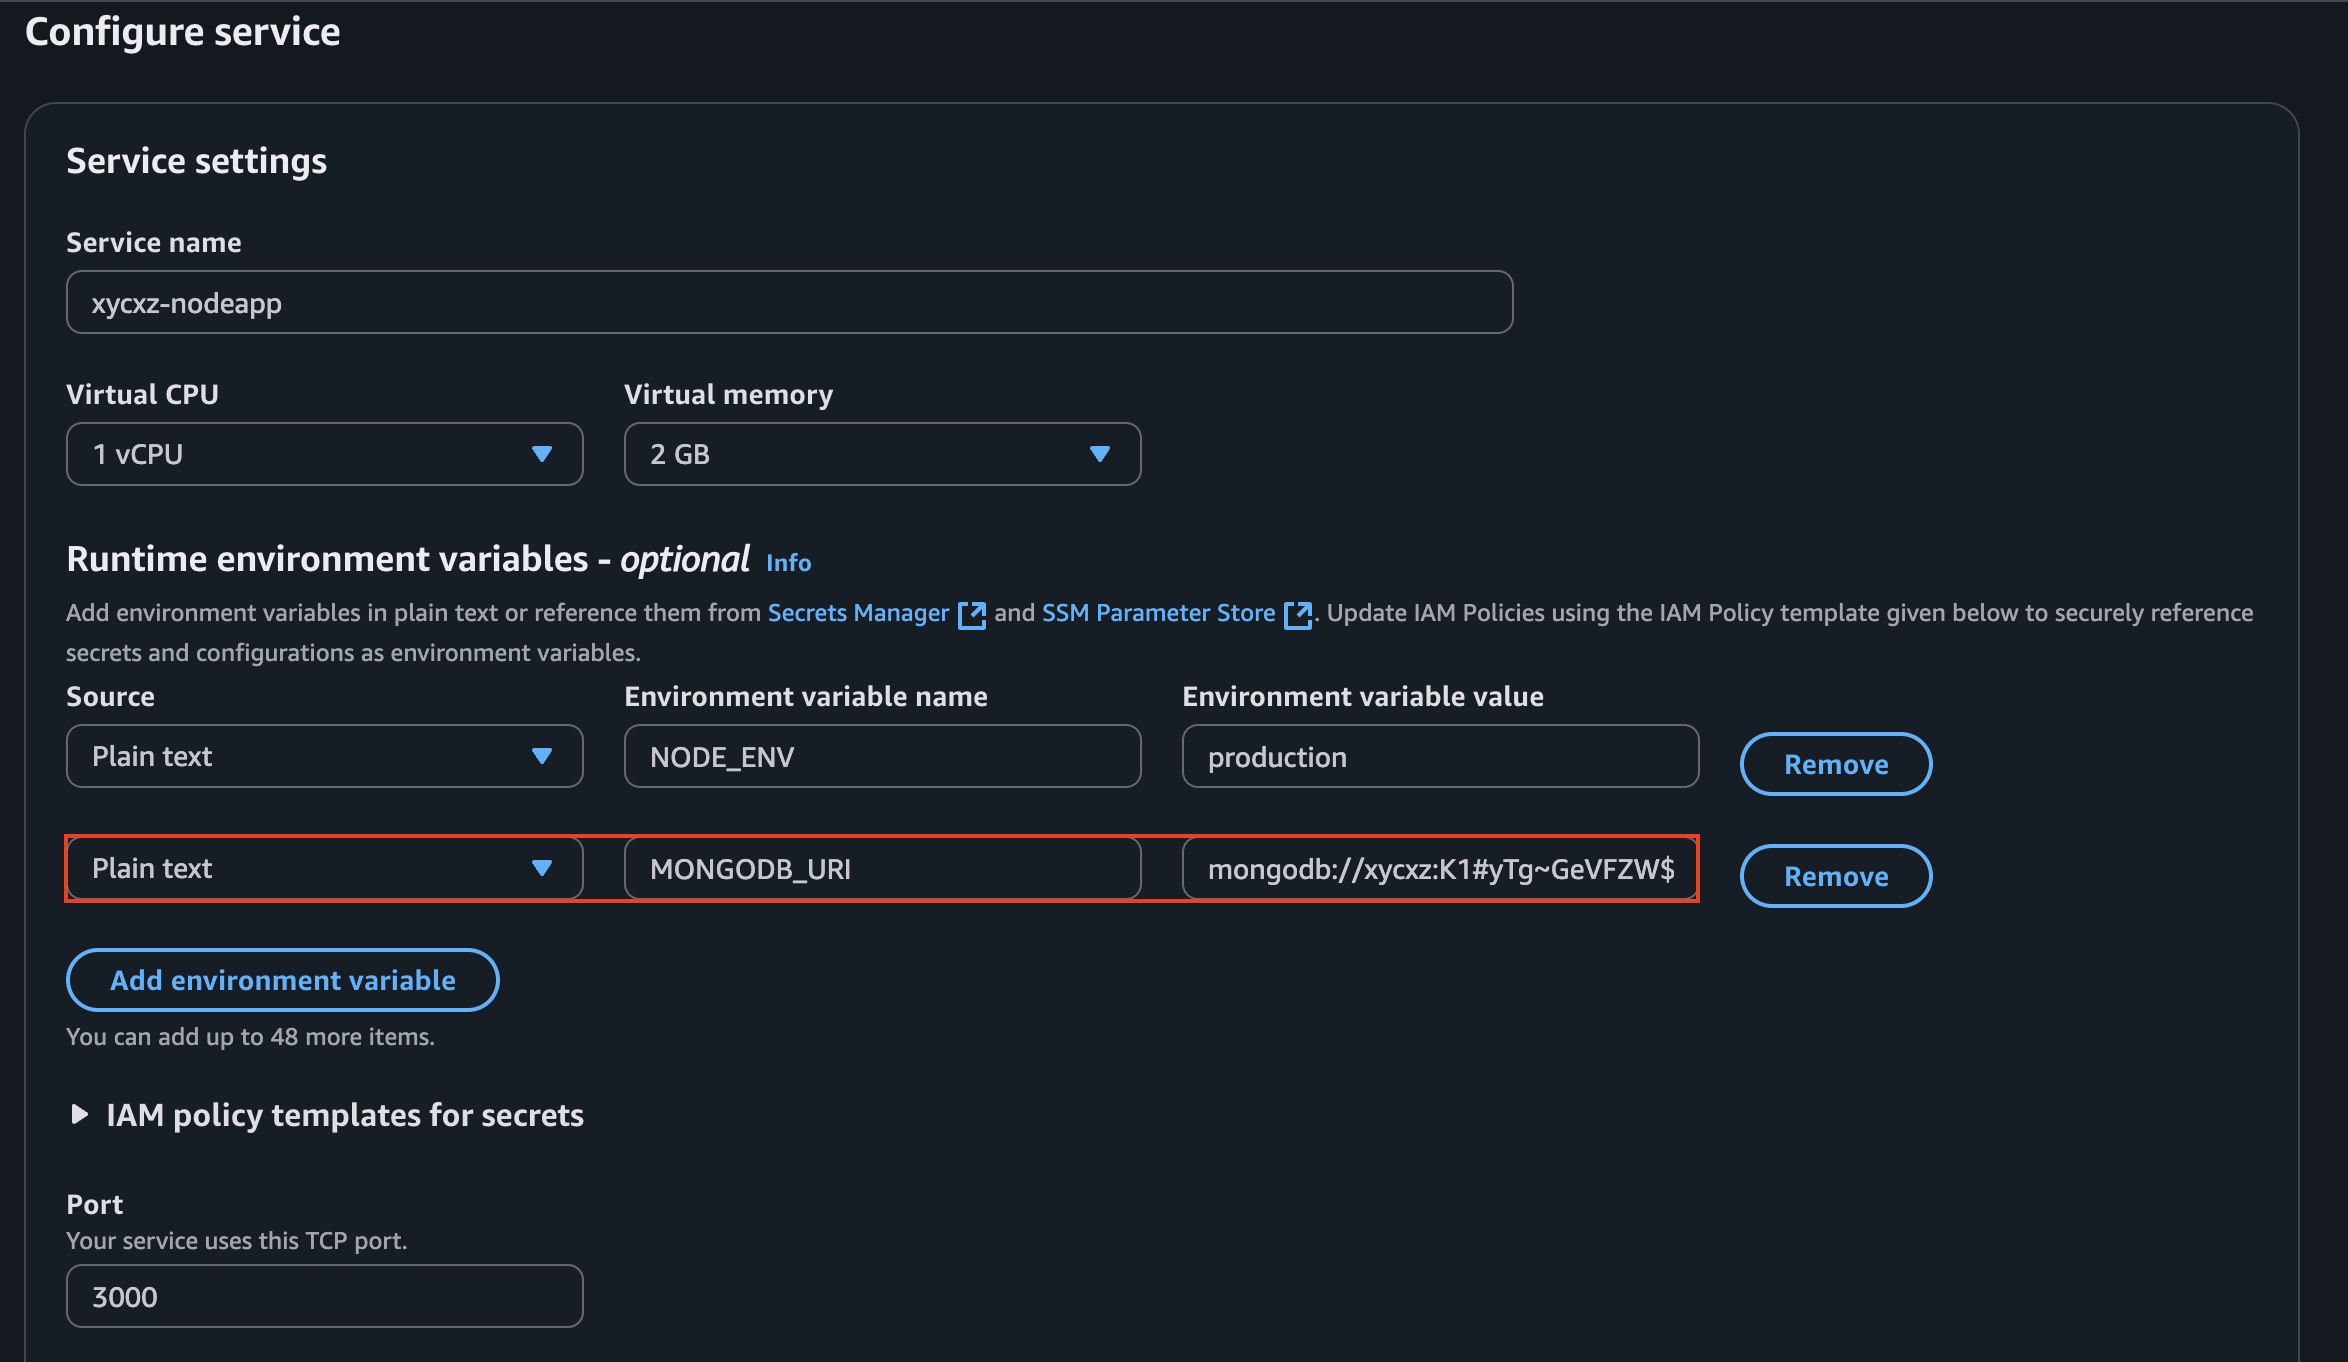This screenshot has width=2348, height=1362.
Task: Remove the MONGODB_URI environment variable
Action: [x=1835, y=876]
